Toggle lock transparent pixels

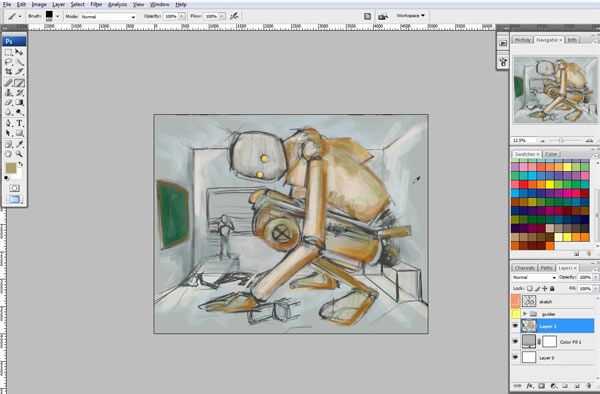coord(530,288)
